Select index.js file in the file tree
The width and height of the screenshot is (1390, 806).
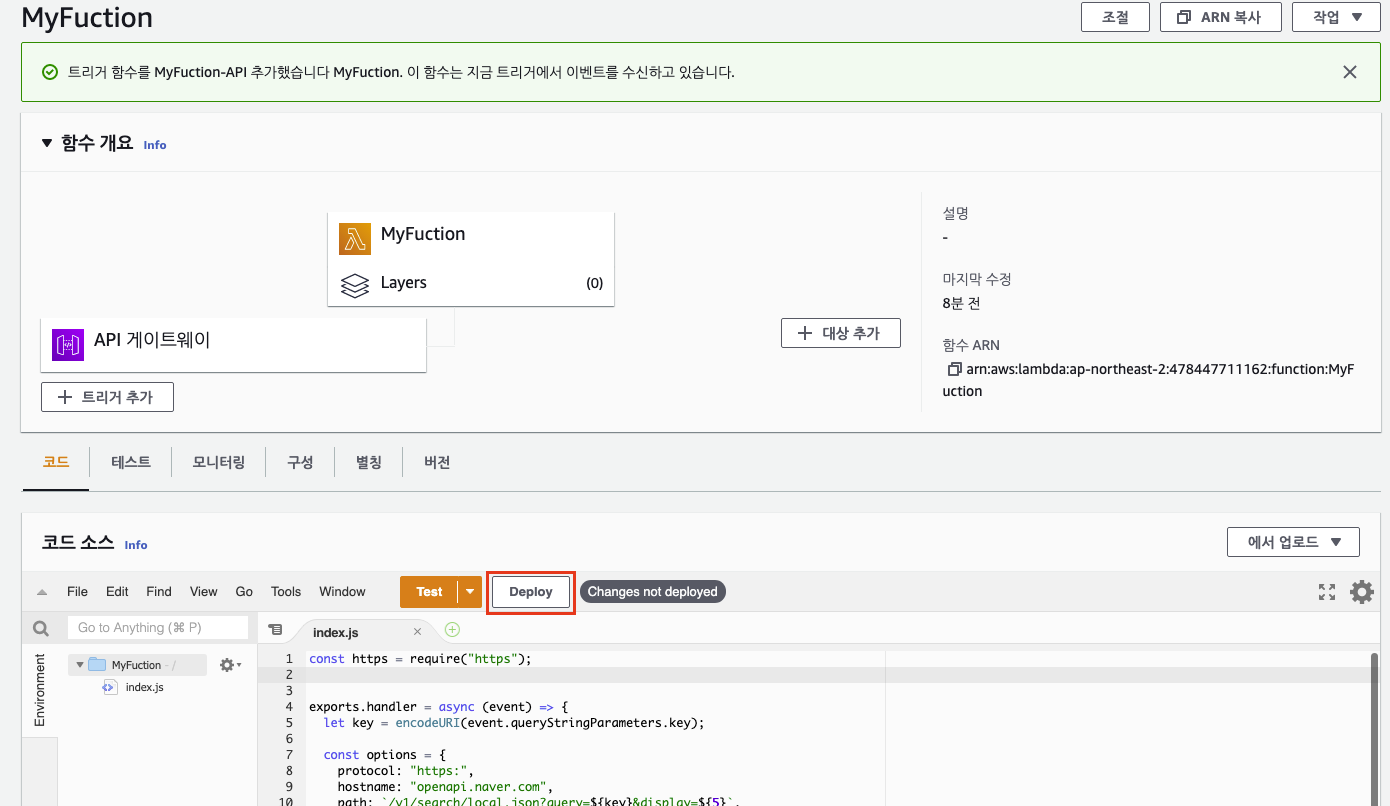coord(144,687)
